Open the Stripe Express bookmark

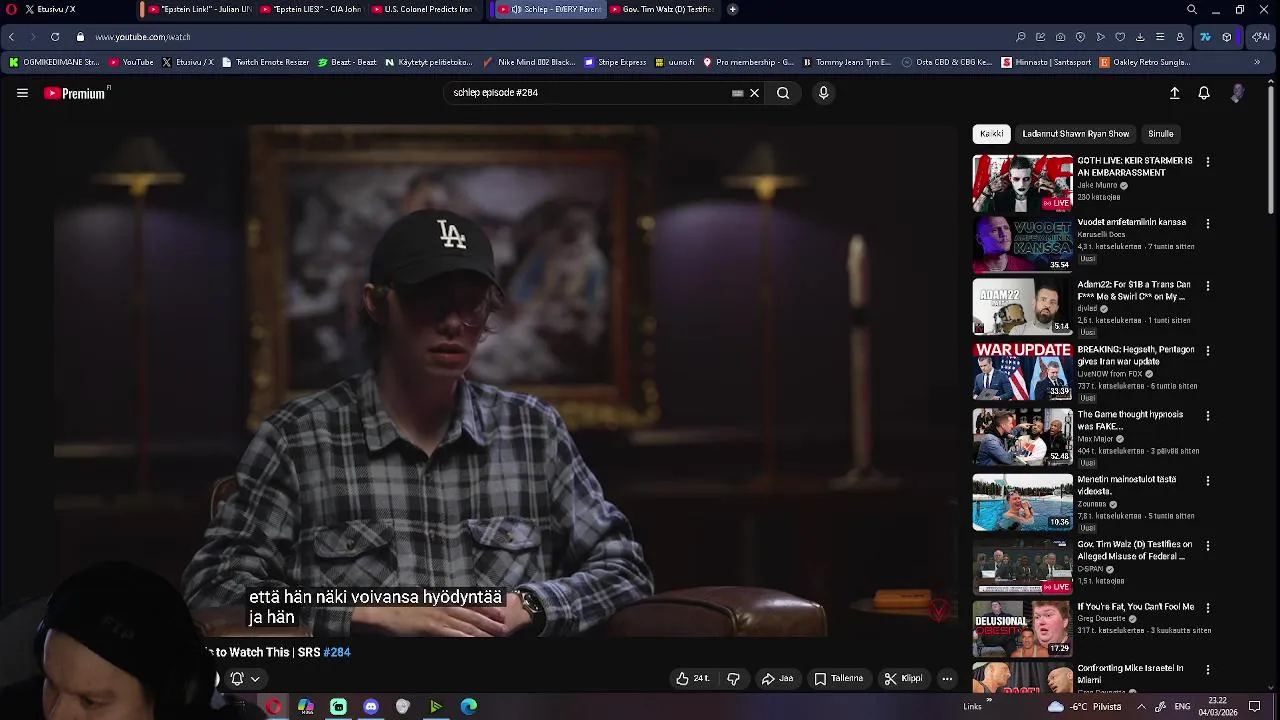(x=615, y=62)
